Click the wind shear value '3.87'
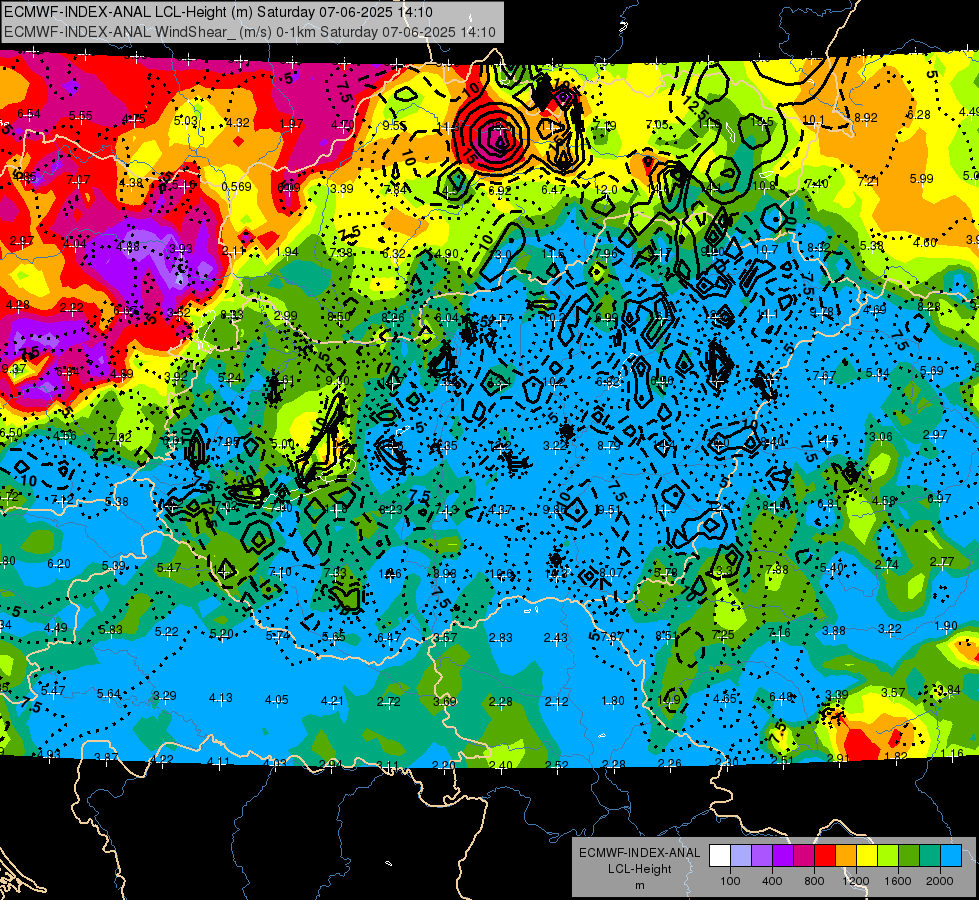 click(x=106, y=757)
